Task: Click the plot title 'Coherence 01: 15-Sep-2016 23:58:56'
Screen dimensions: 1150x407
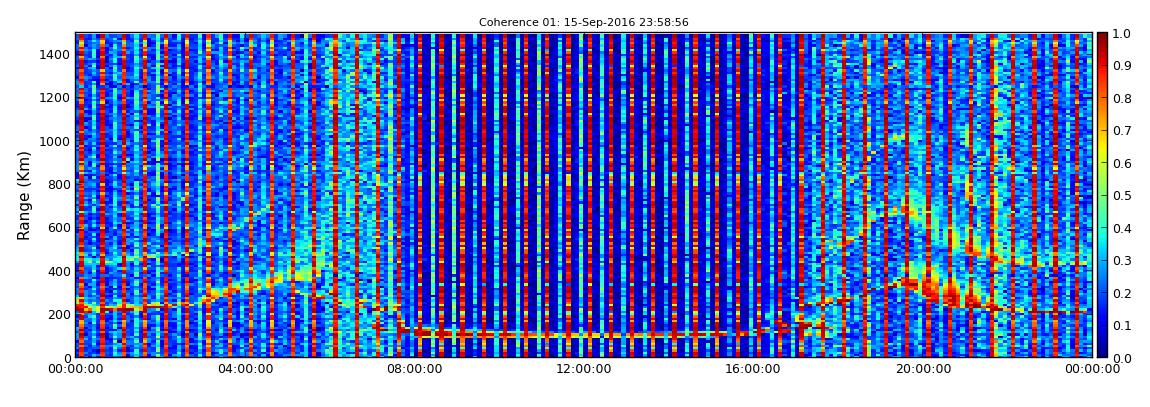Action: 584,23
